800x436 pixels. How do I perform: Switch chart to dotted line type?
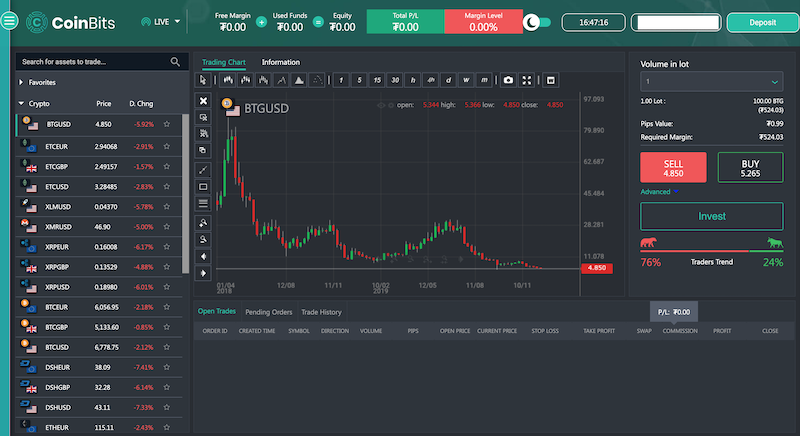pyautogui.click(x=317, y=80)
